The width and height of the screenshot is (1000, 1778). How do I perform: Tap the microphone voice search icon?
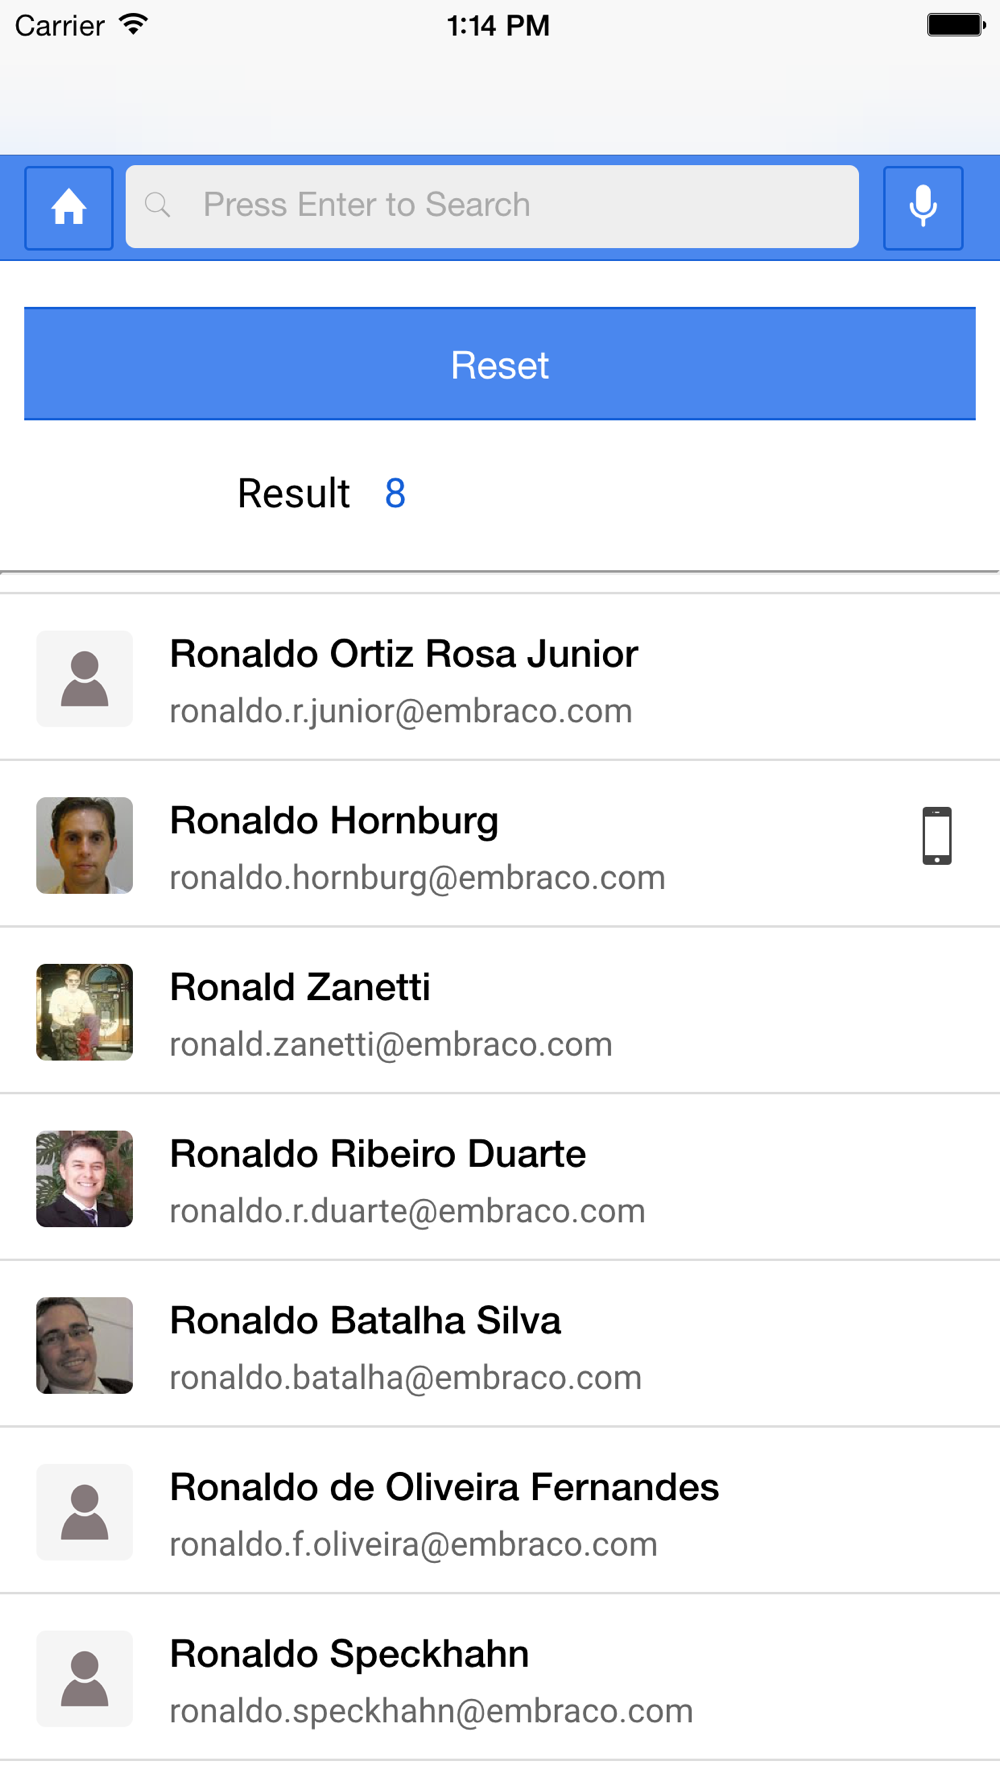(x=923, y=208)
